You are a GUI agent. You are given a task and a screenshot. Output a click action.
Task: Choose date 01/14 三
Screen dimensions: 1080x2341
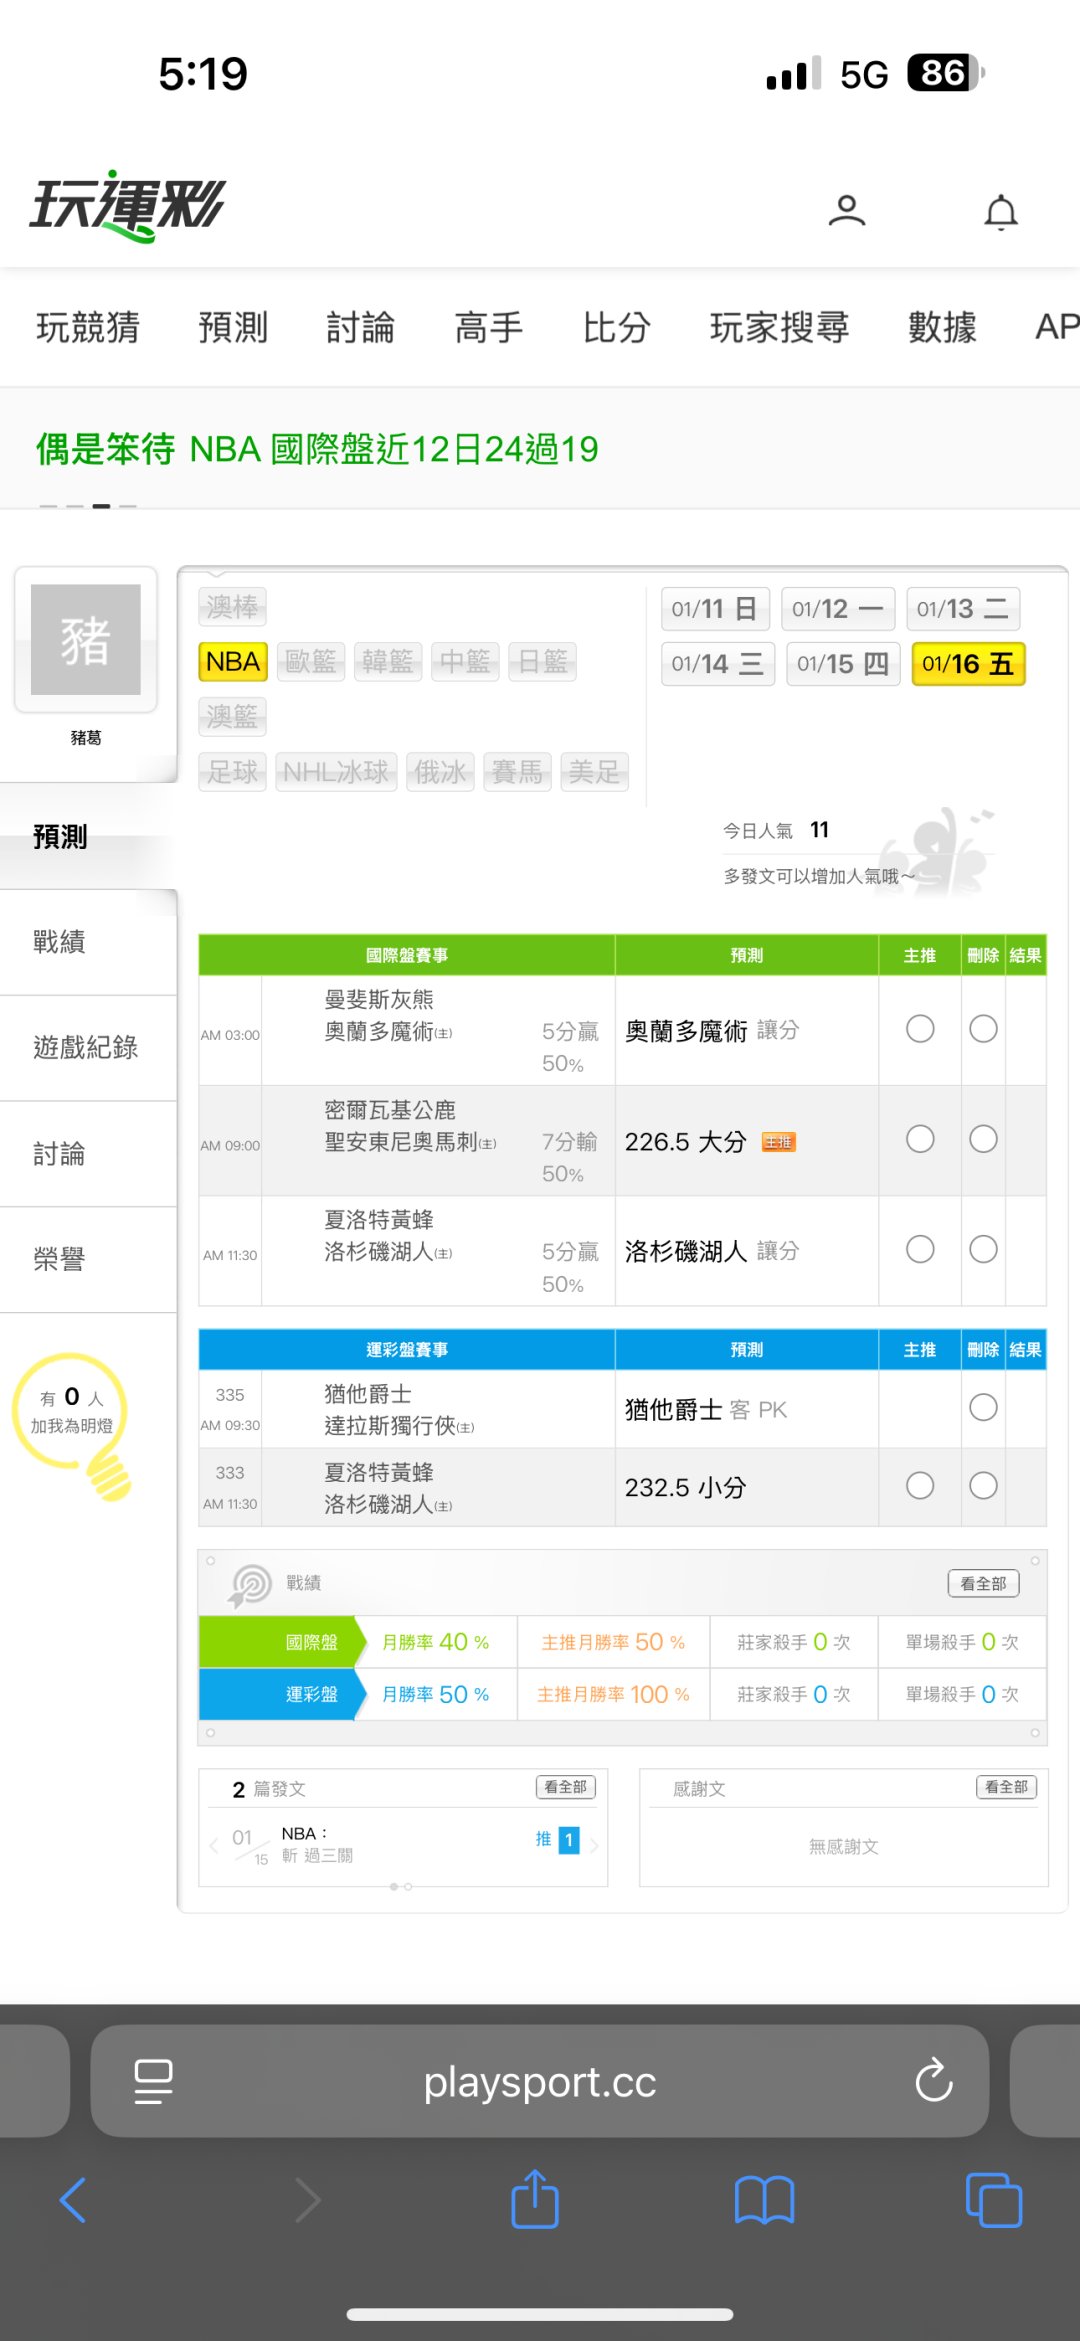[x=718, y=664]
